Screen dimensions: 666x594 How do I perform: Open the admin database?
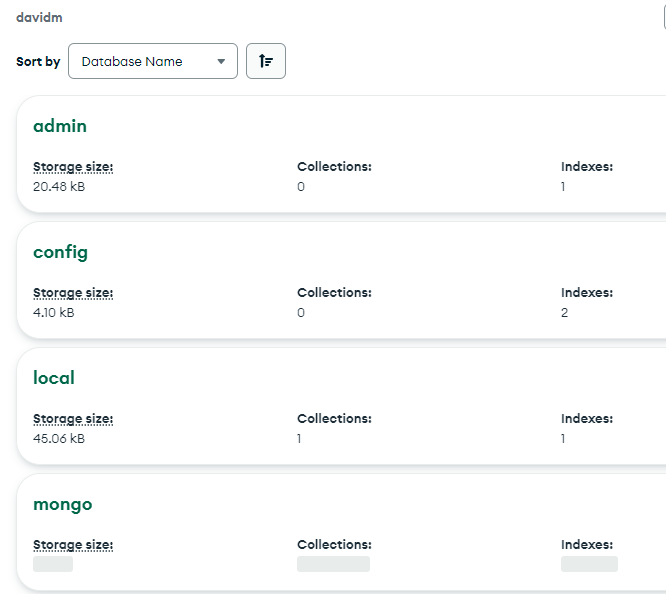tap(60, 126)
